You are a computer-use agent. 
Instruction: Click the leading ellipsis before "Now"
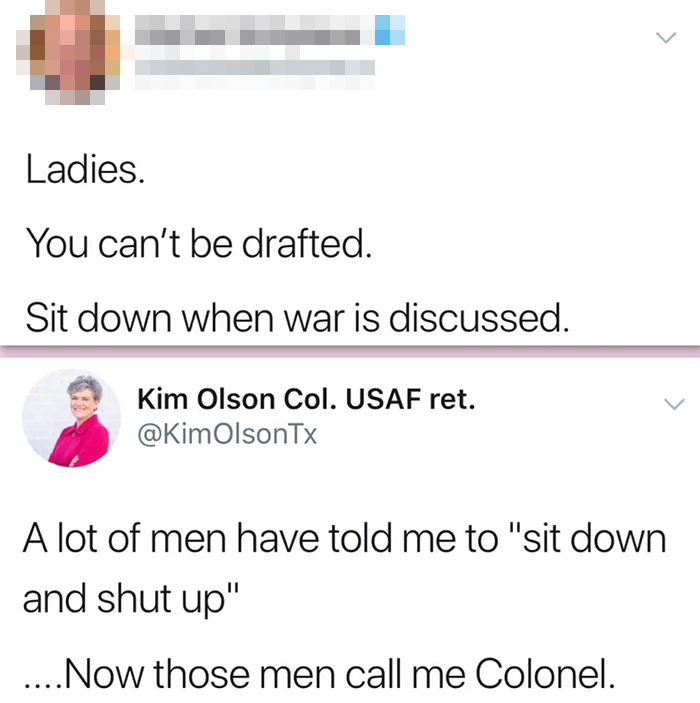coord(42,685)
